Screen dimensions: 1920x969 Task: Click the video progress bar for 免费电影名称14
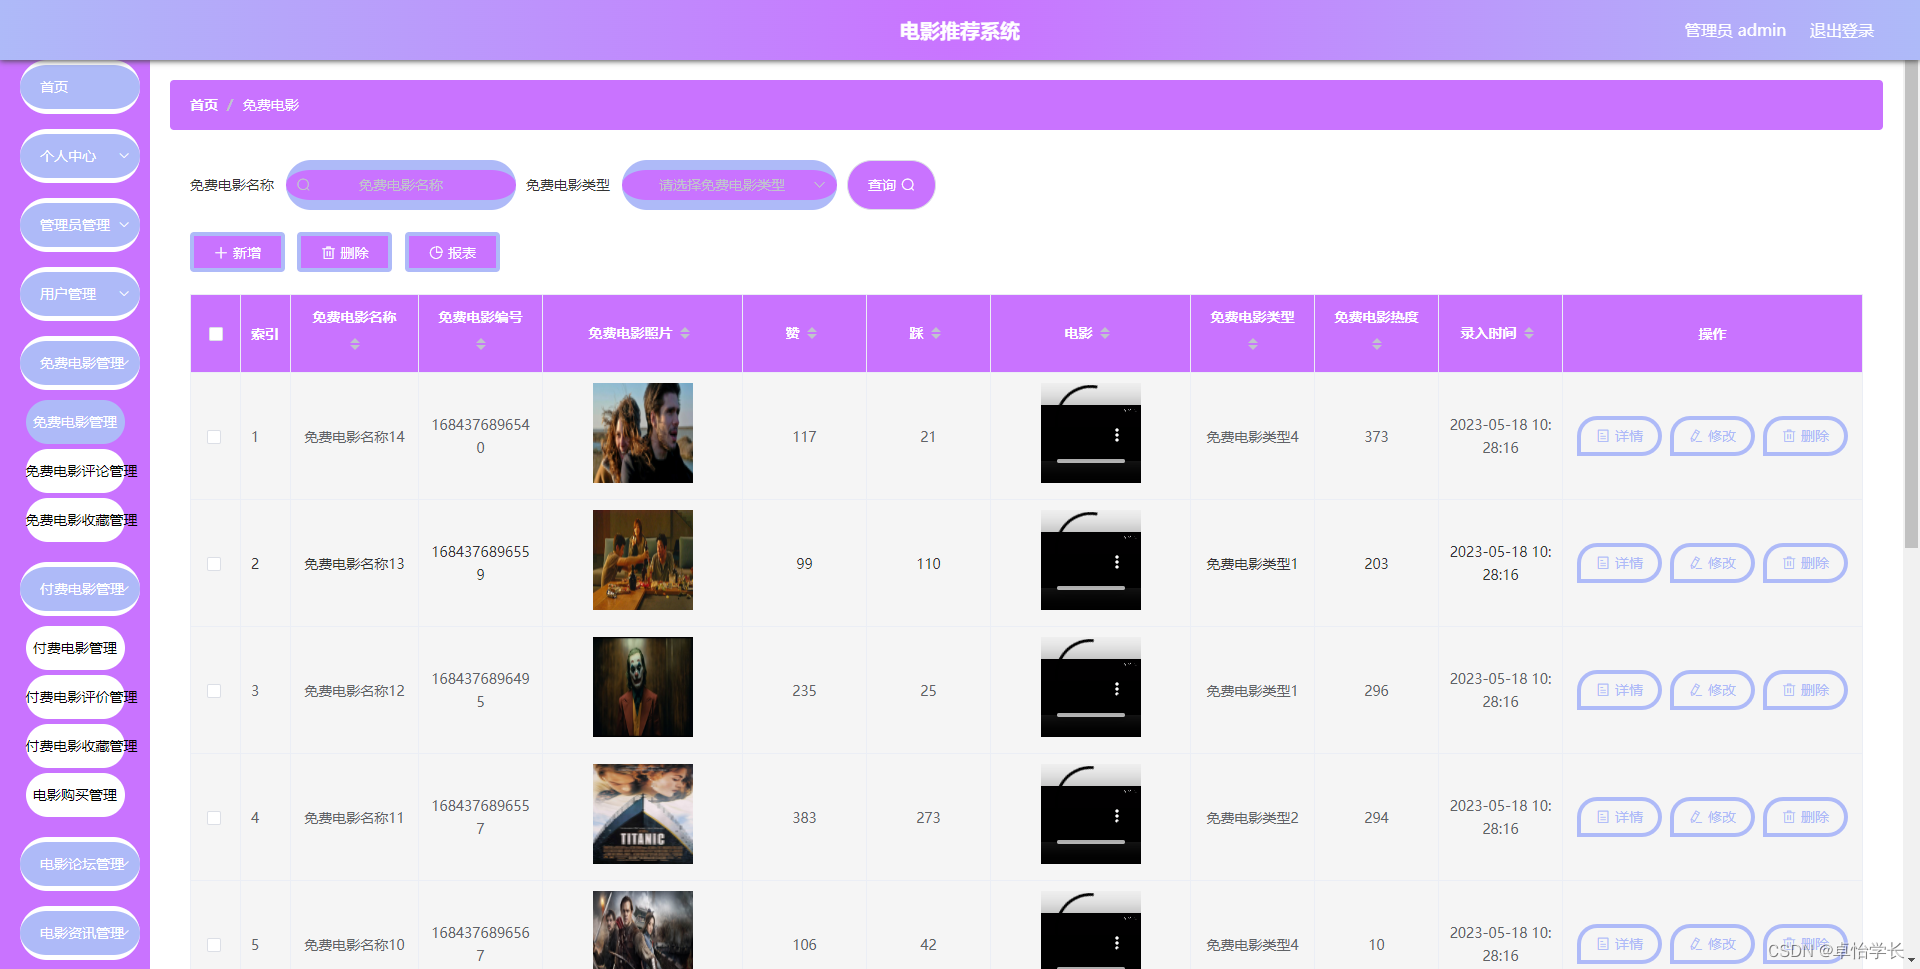coord(1091,461)
